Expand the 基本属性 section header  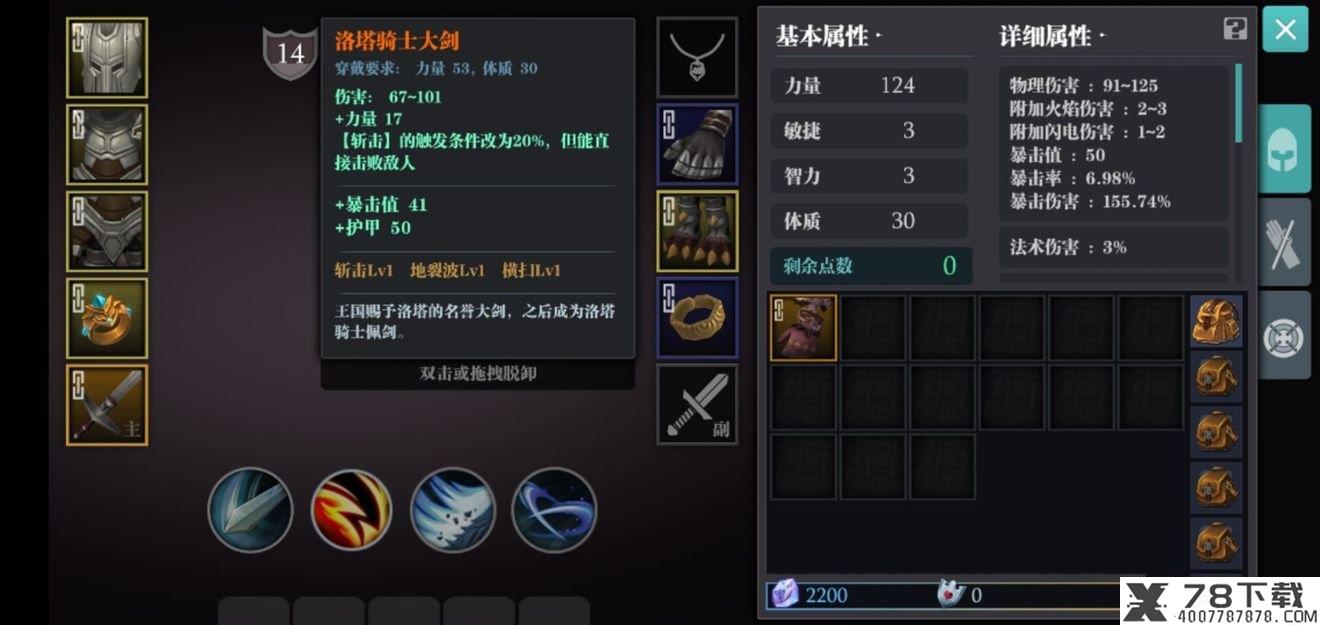point(828,37)
